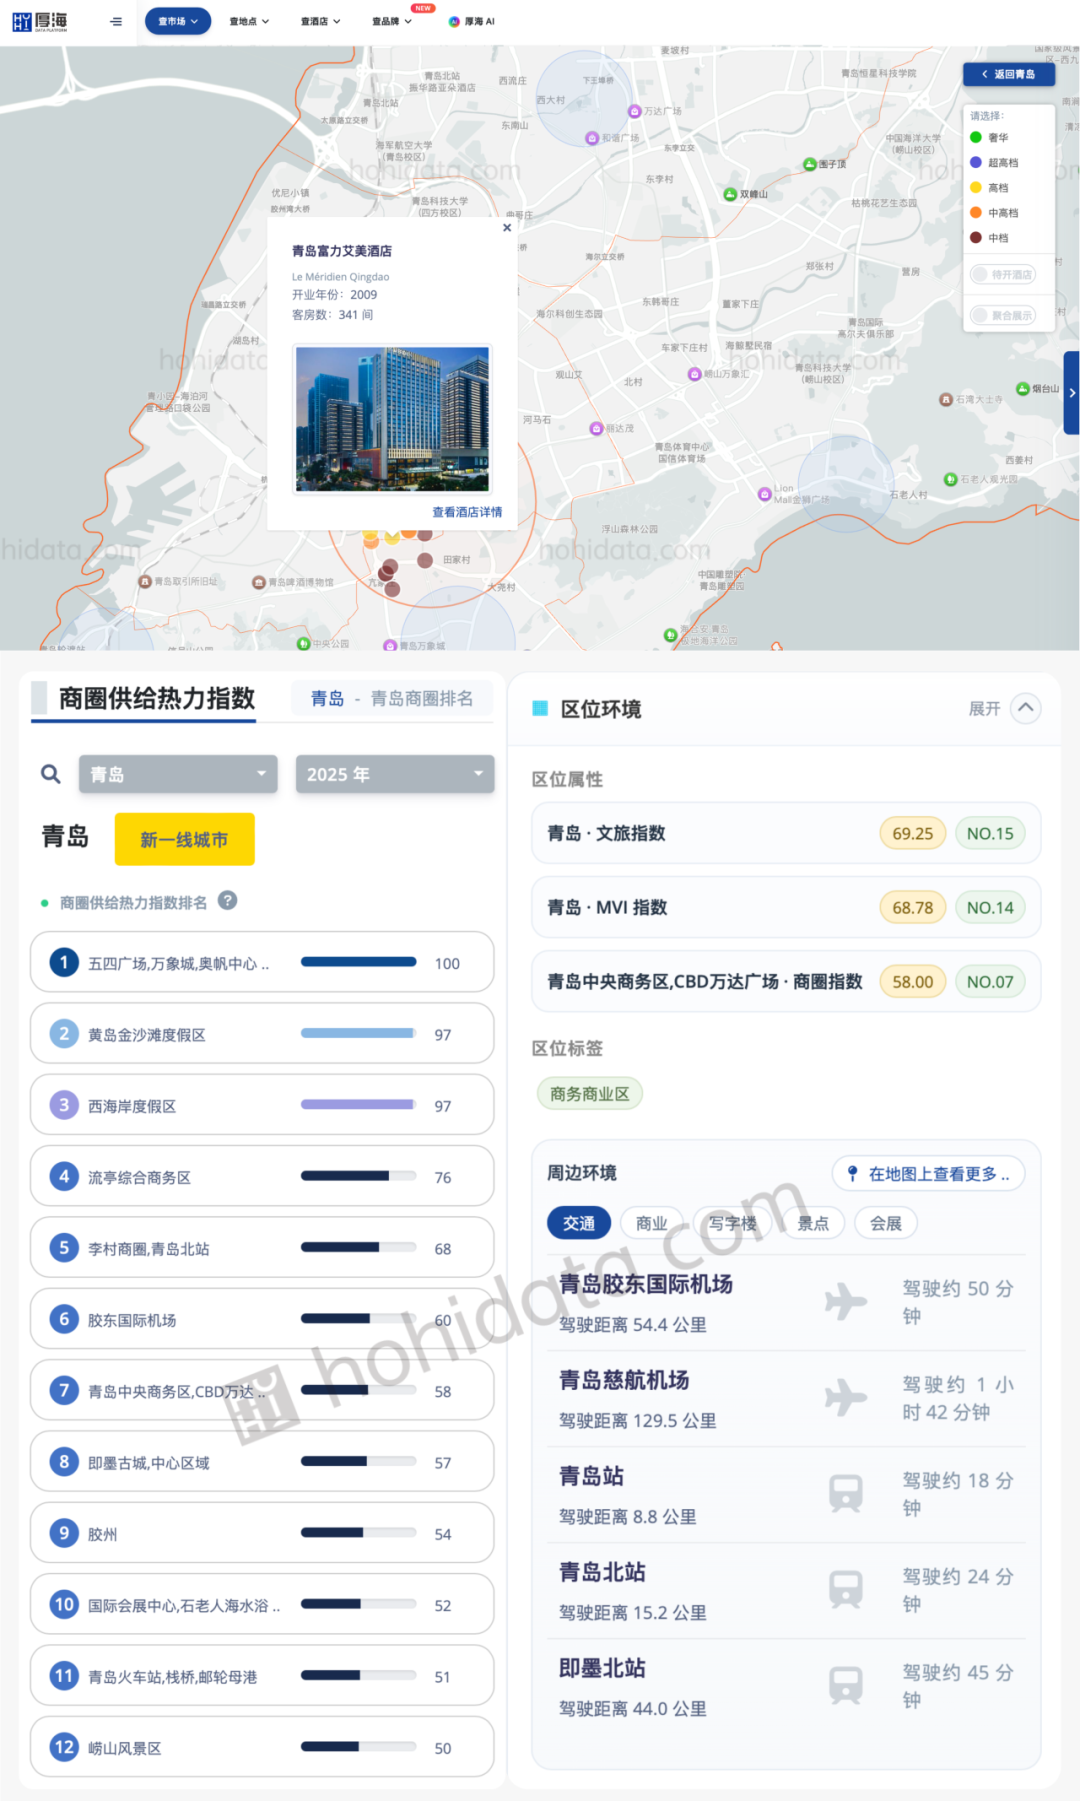The width and height of the screenshot is (1080, 1801).
Task: Click the 石老人观光园 marker
Action: pyautogui.click(x=951, y=479)
